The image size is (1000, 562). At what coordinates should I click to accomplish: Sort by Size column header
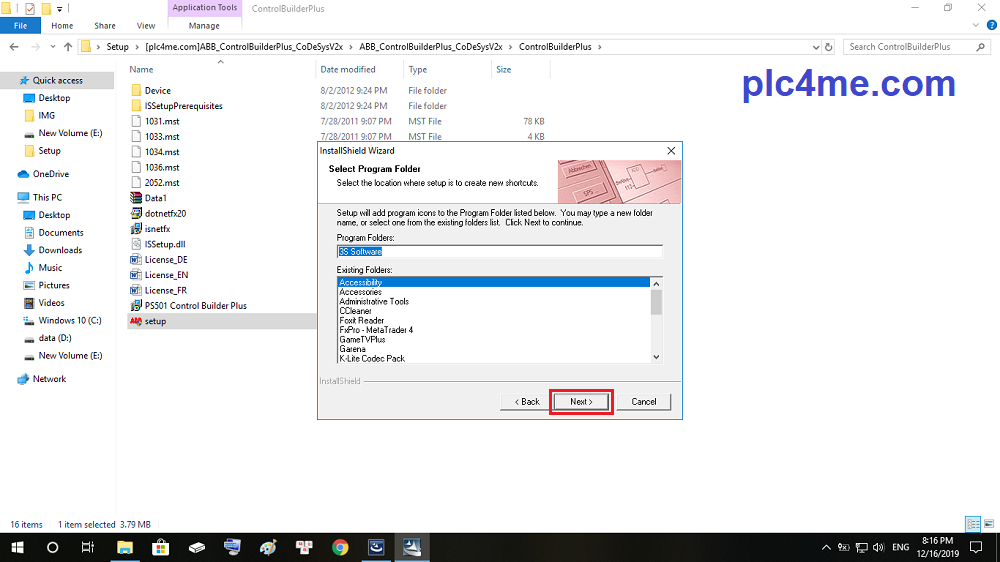click(x=504, y=69)
